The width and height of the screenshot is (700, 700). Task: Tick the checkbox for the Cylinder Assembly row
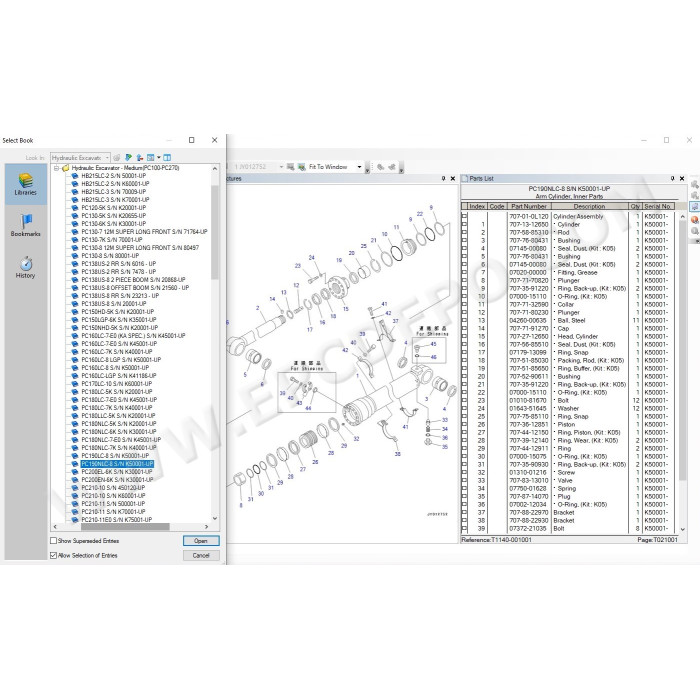tap(464, 217)
